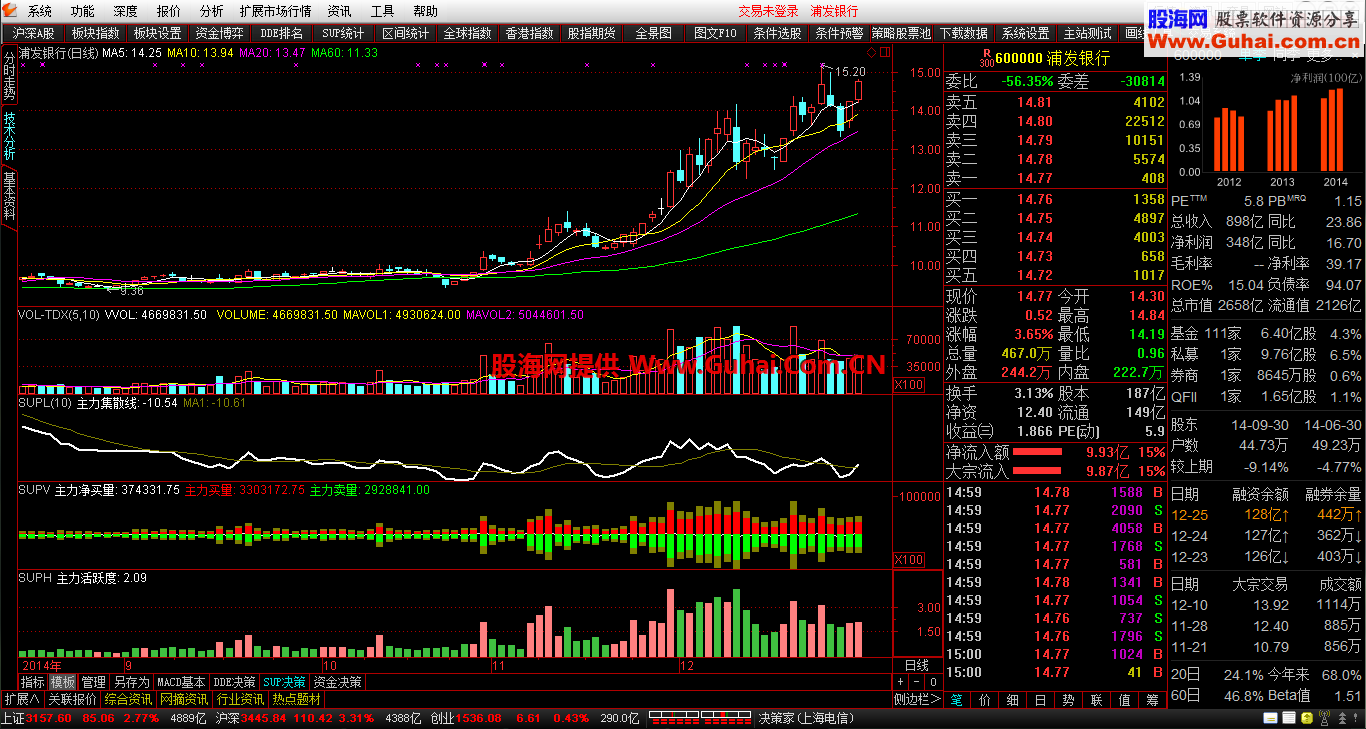Select the 势 trend view button

tap(1069, 700)
